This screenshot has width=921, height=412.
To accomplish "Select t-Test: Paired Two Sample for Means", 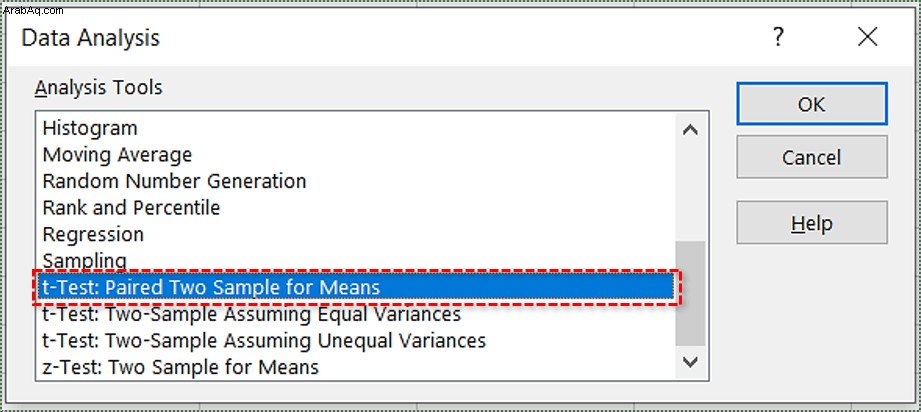I will 356,287.
